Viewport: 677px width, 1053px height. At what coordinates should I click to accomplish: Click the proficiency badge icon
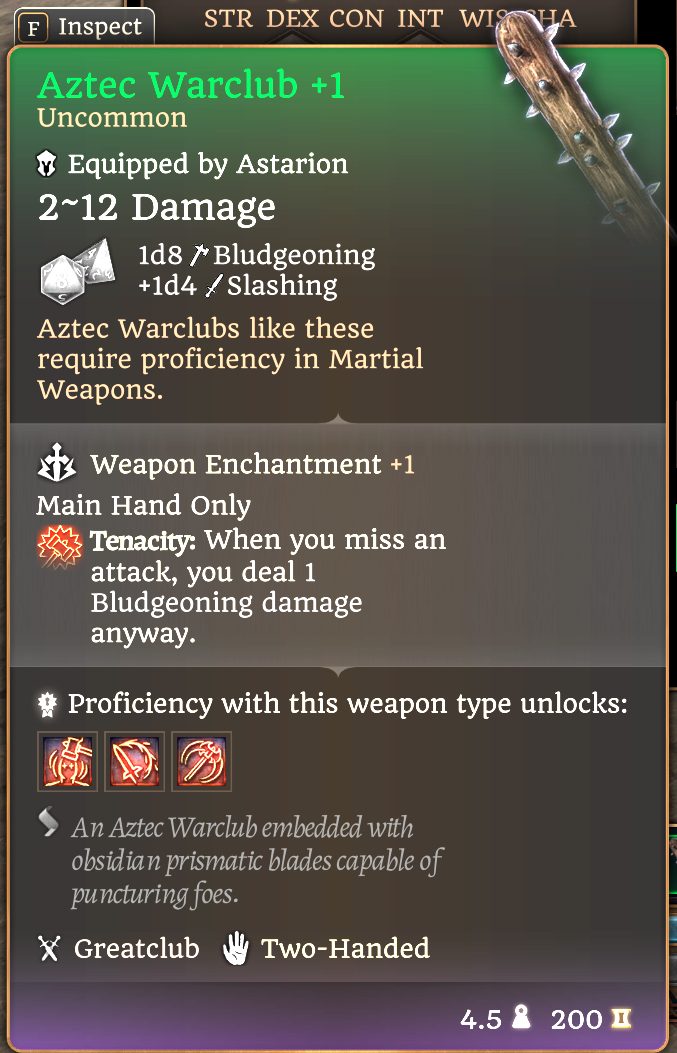pos(46,703)
